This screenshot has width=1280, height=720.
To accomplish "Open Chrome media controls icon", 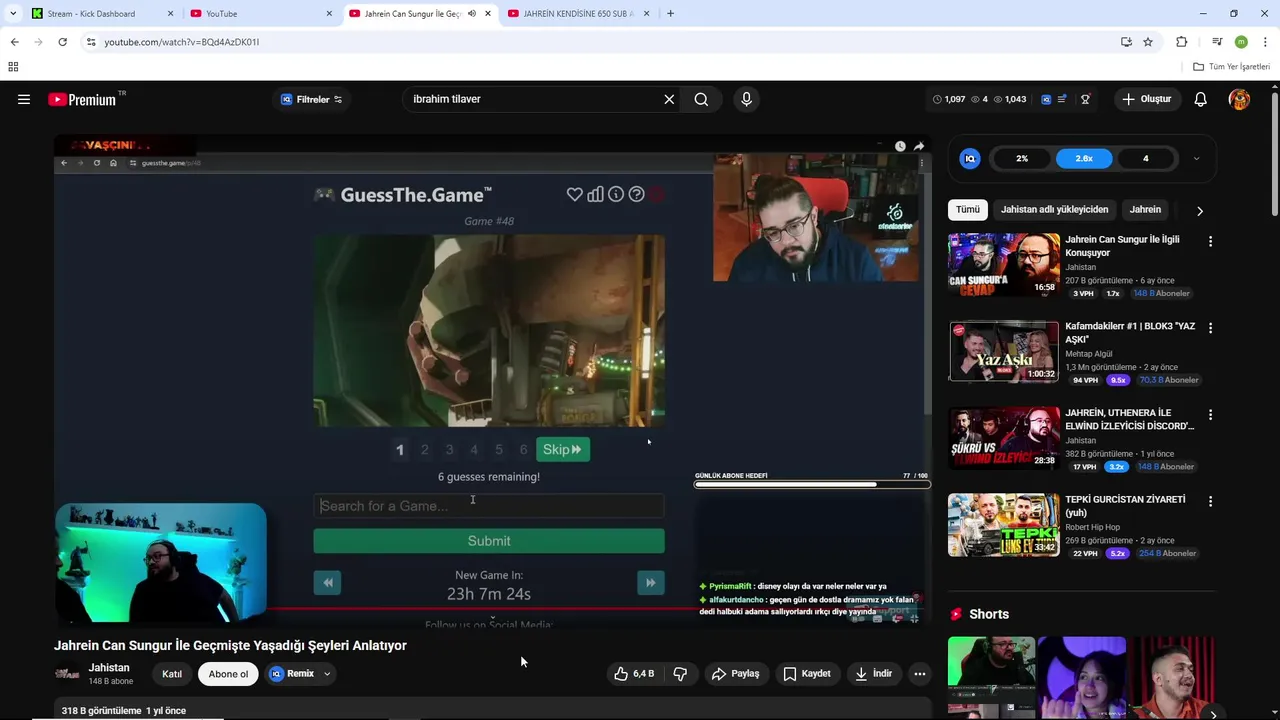I will pos(1217,42).
